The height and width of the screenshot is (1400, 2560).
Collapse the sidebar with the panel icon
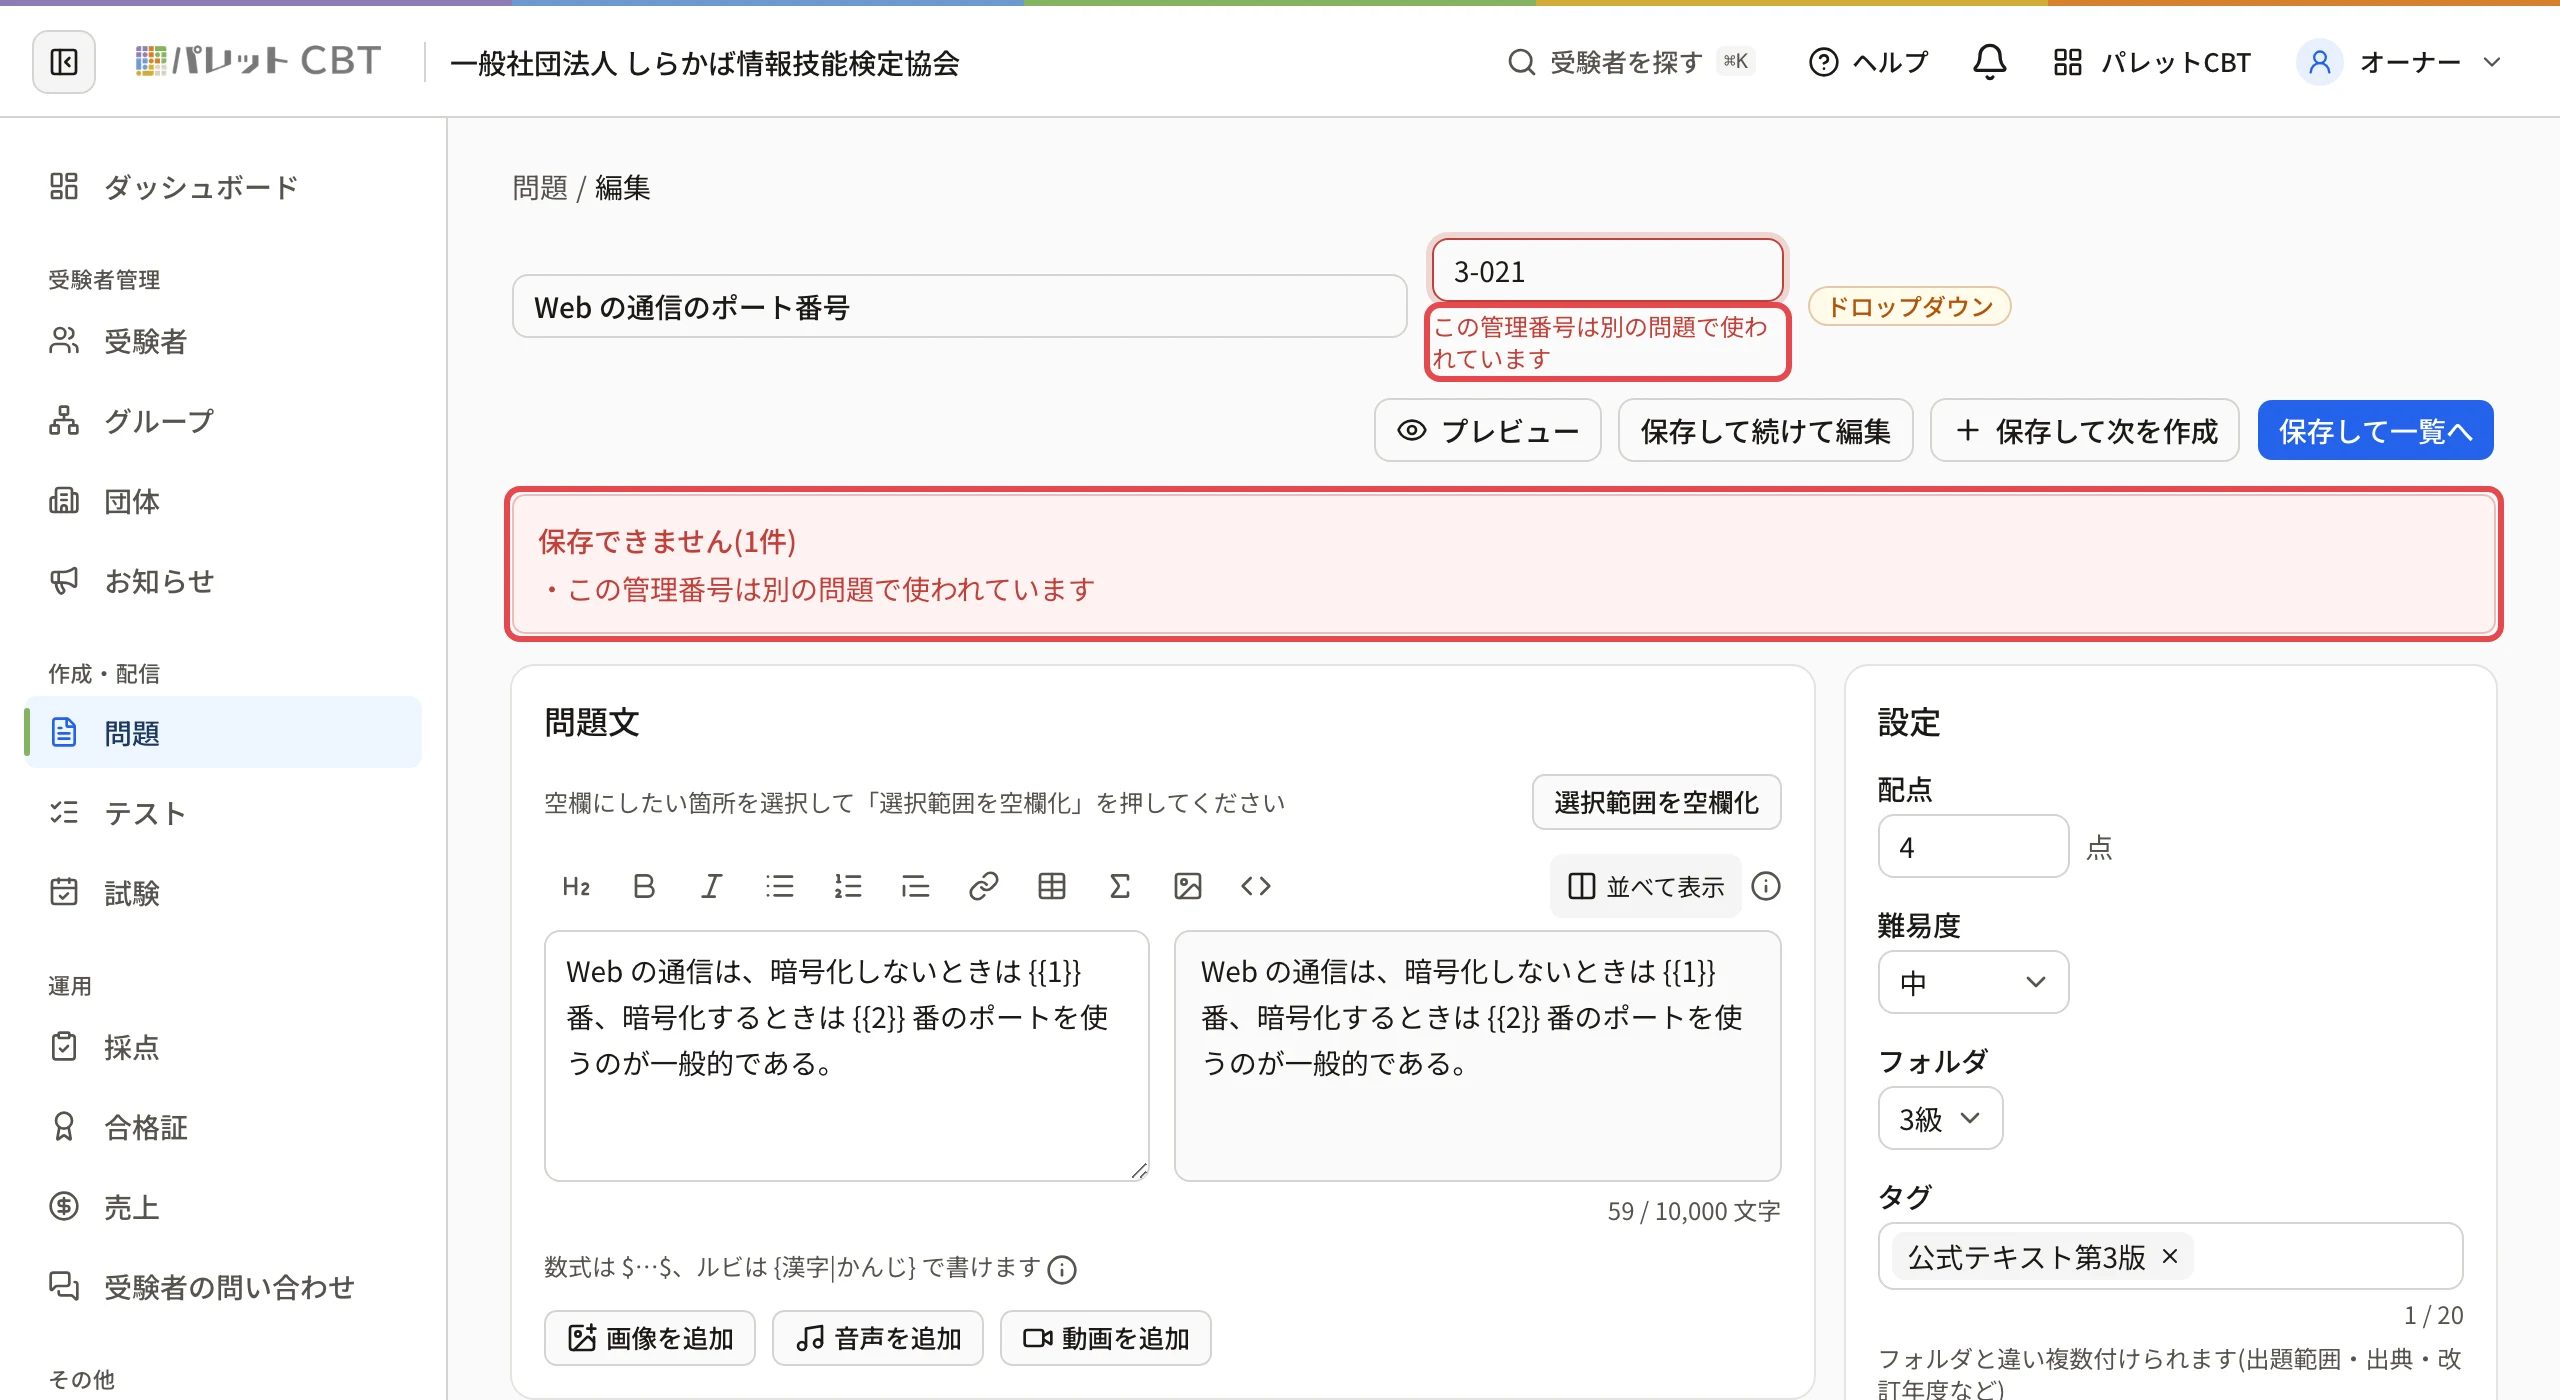(64, 62)
